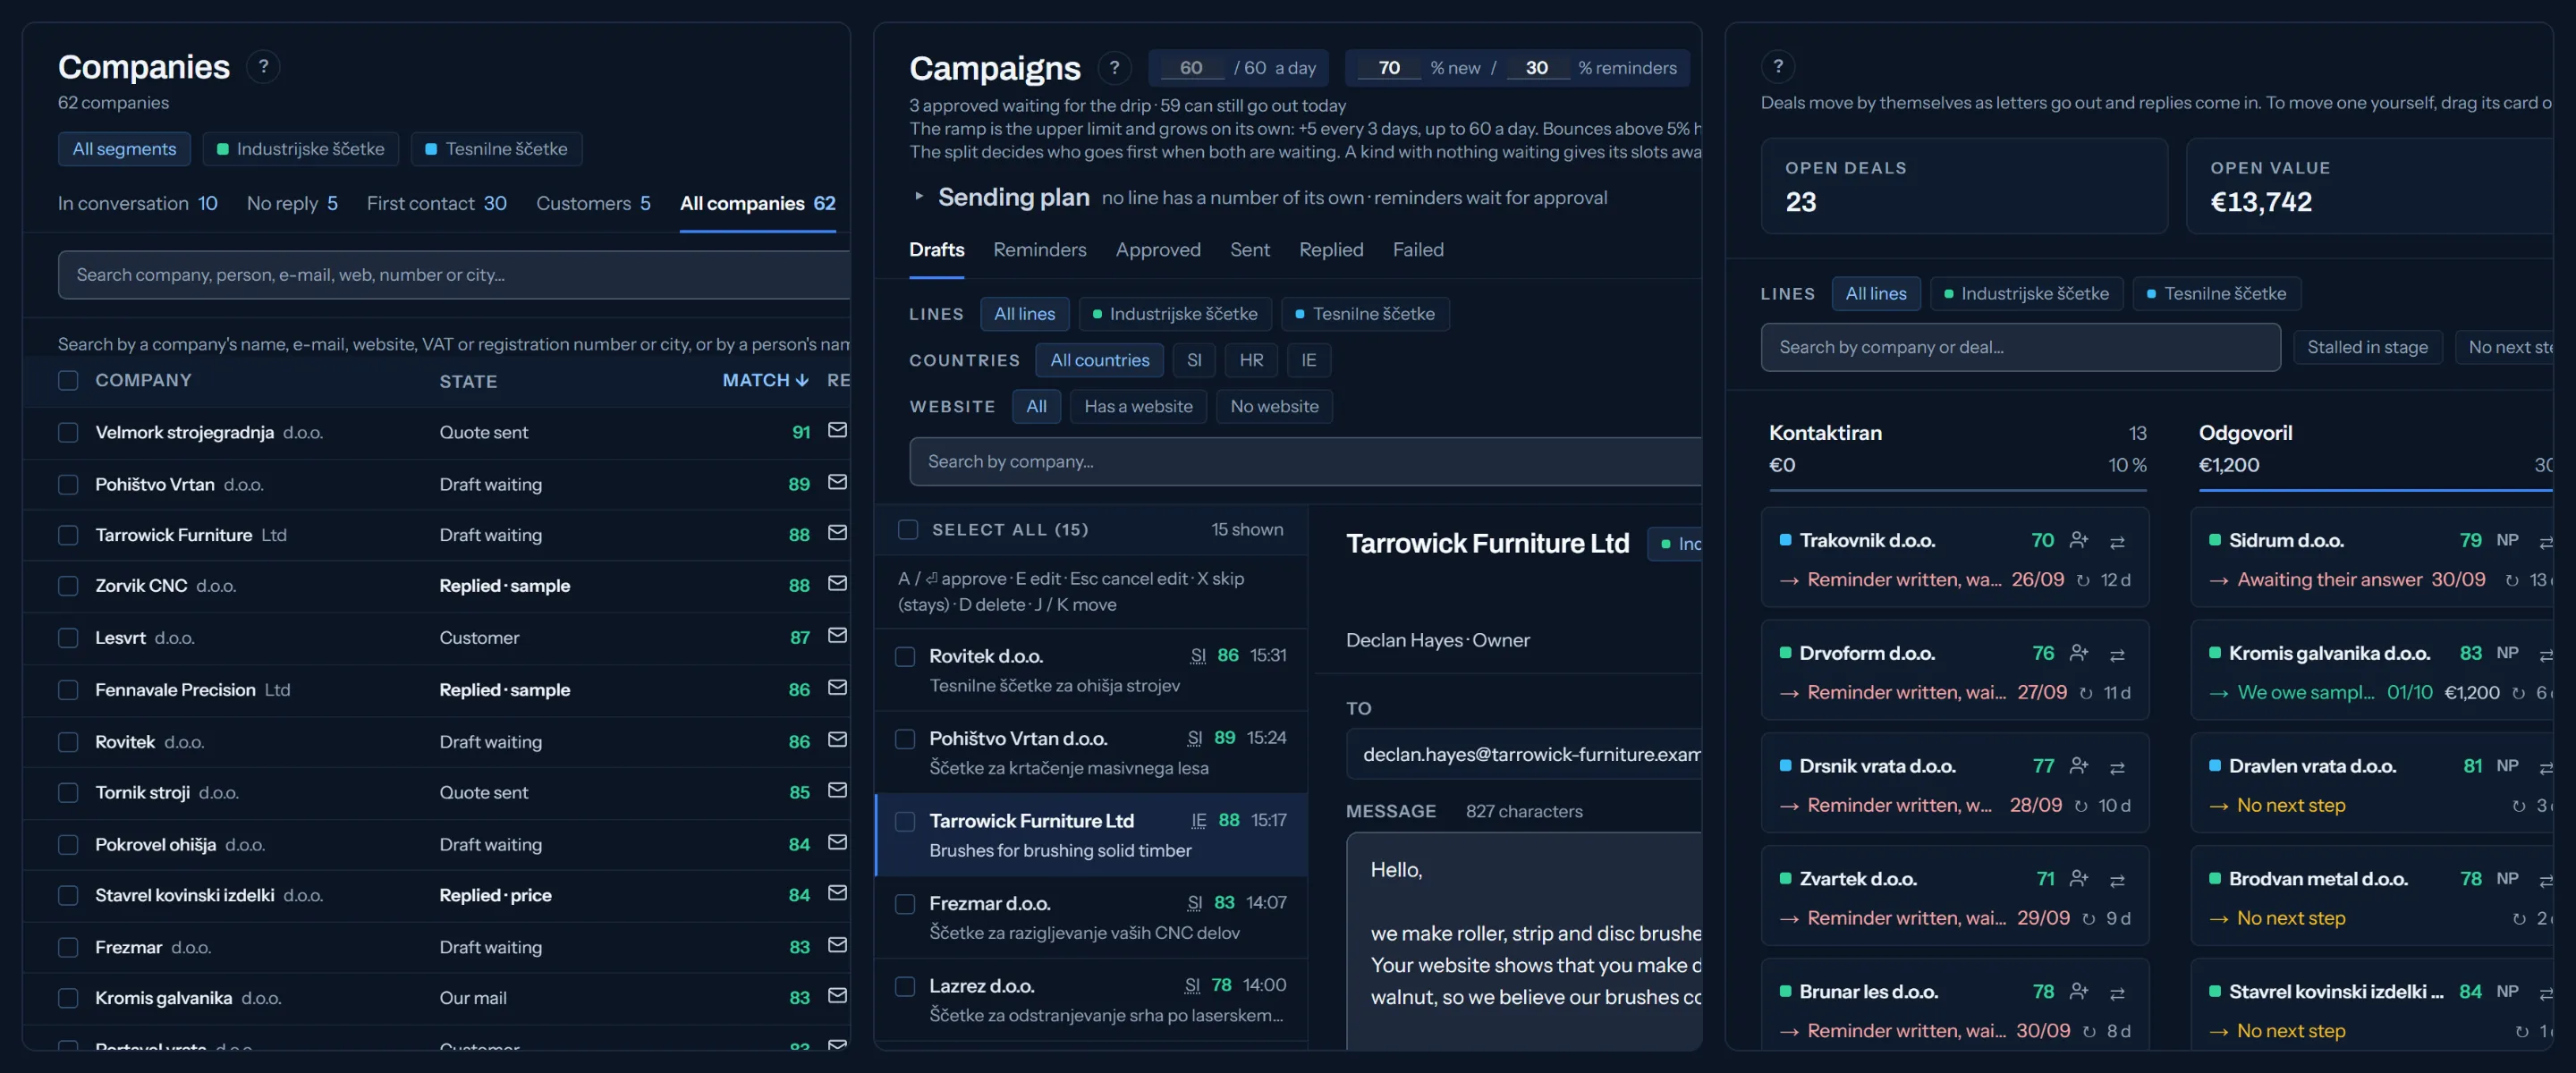
Task: Check the SELECT ALL (15) drafts checkbox
Action: (908, 529)
